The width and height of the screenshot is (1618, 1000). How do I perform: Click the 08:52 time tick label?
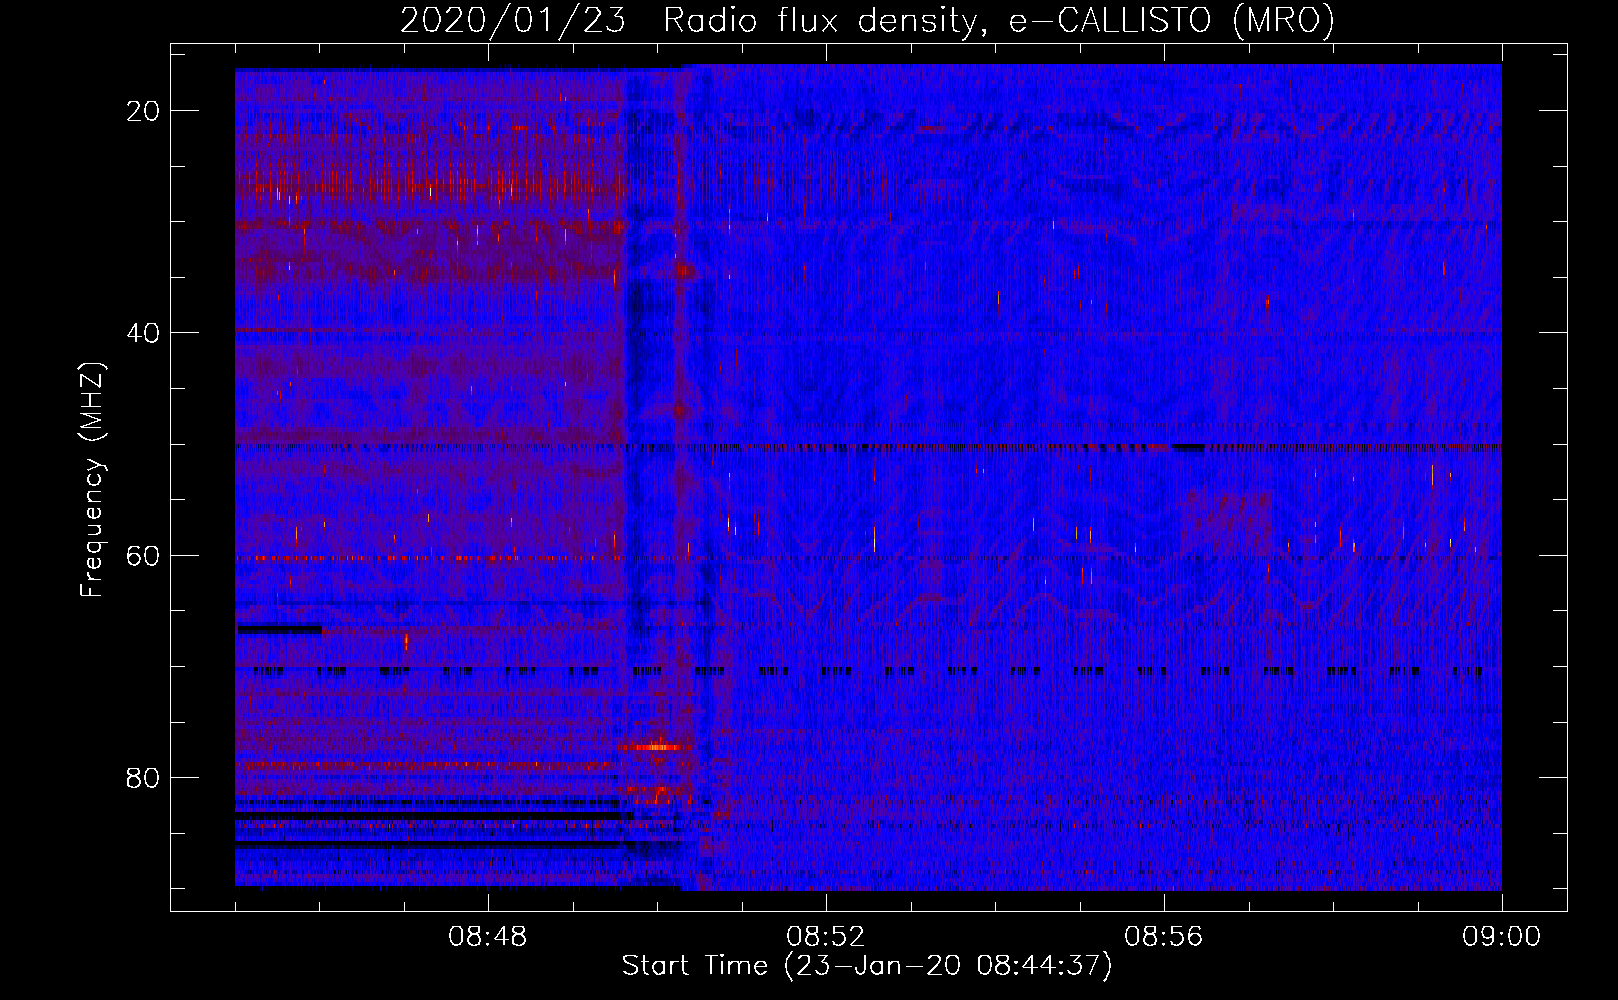[826, 937]
